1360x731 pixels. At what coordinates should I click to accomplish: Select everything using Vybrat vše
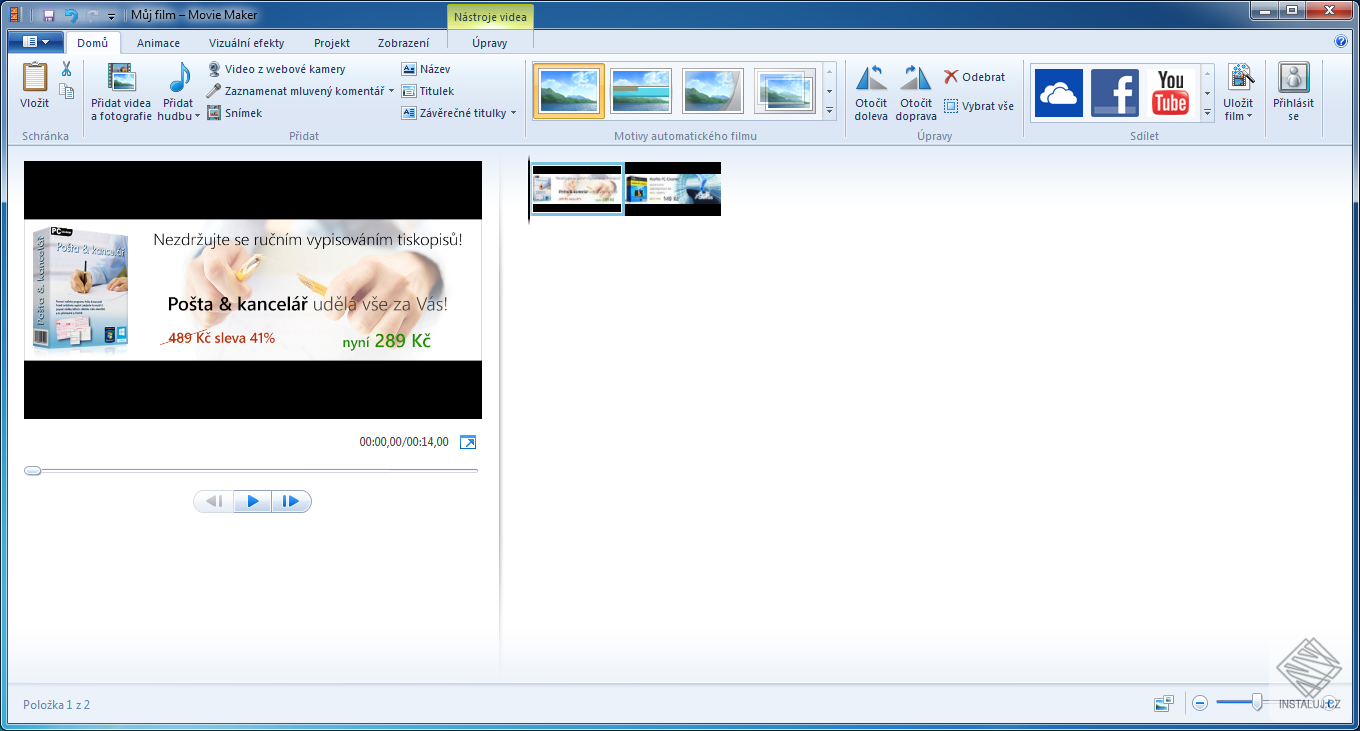[x=983, y=105]
